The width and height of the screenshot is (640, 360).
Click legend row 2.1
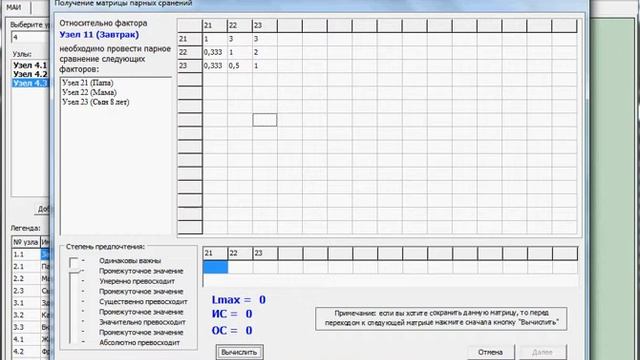(30, 267)
